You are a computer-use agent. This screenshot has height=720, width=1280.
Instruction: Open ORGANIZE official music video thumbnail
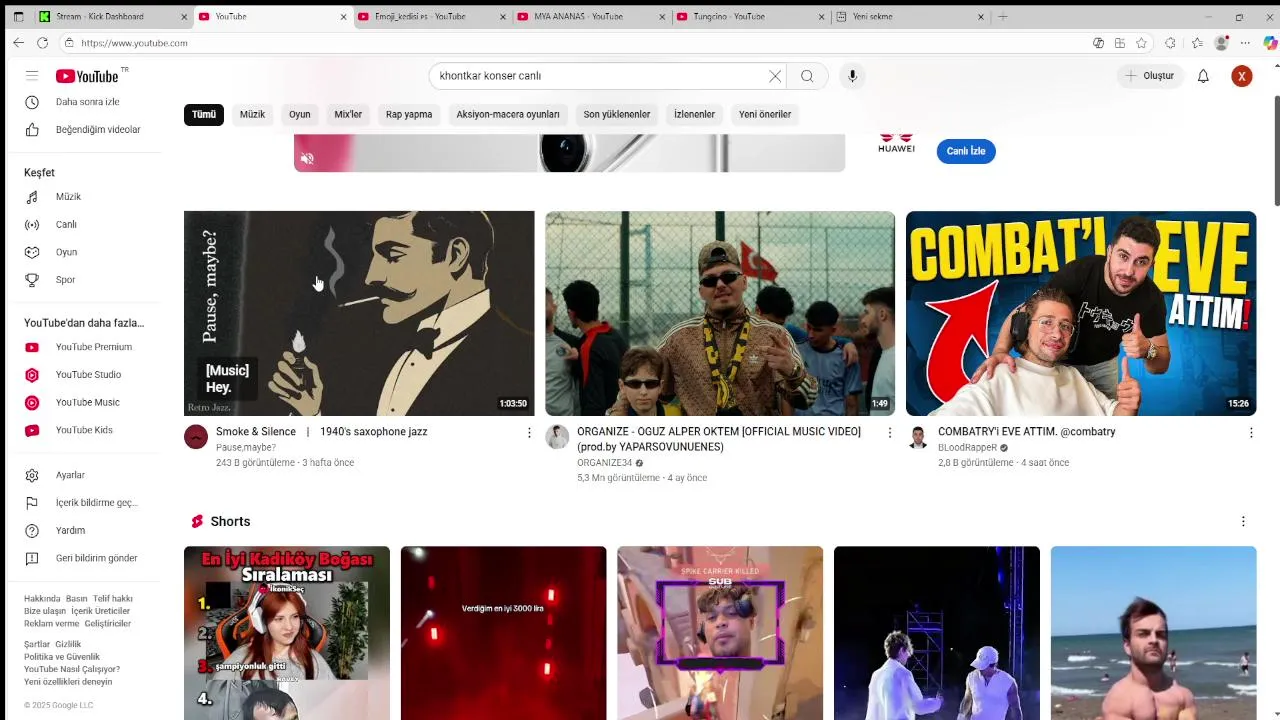[x=720, y=313]
